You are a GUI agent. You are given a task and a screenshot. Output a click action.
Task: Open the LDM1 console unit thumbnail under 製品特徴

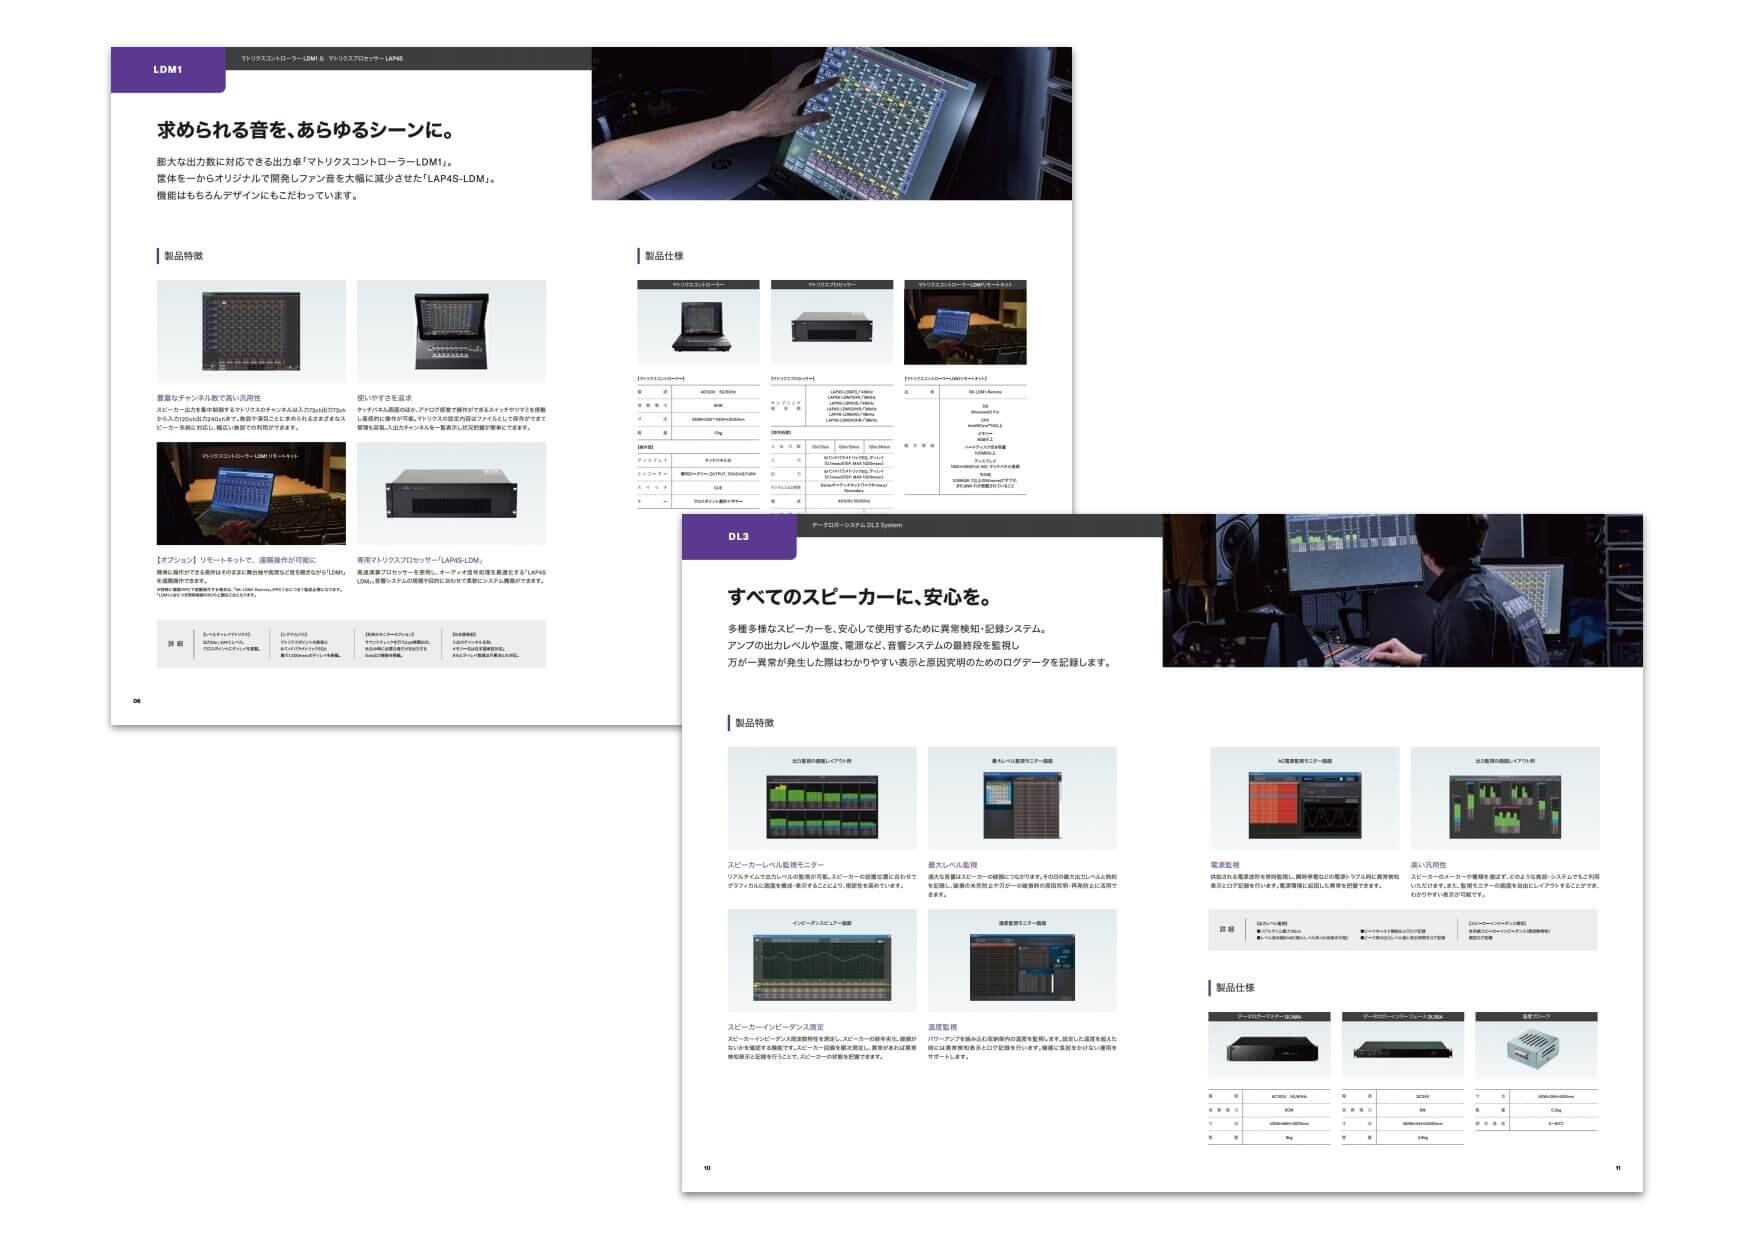pos(451,331)
